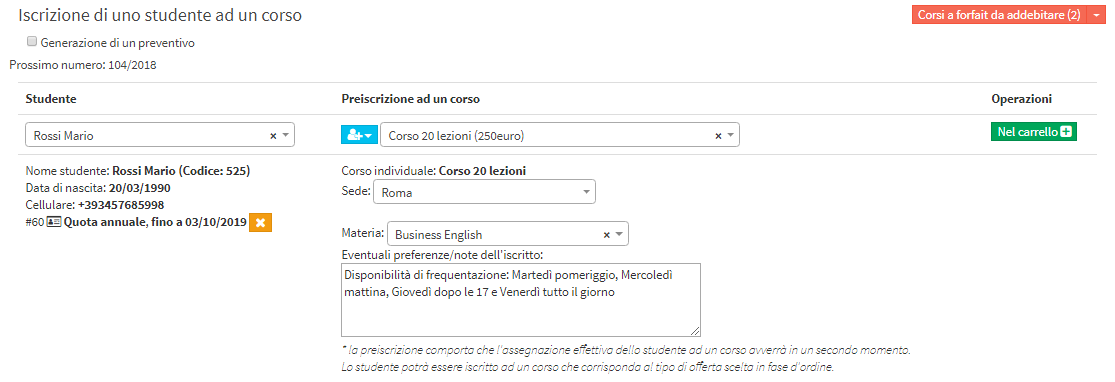This screenshot has height=382, width=1115.
Task: Open the Studente dropdown arrow
Action: 285,135
